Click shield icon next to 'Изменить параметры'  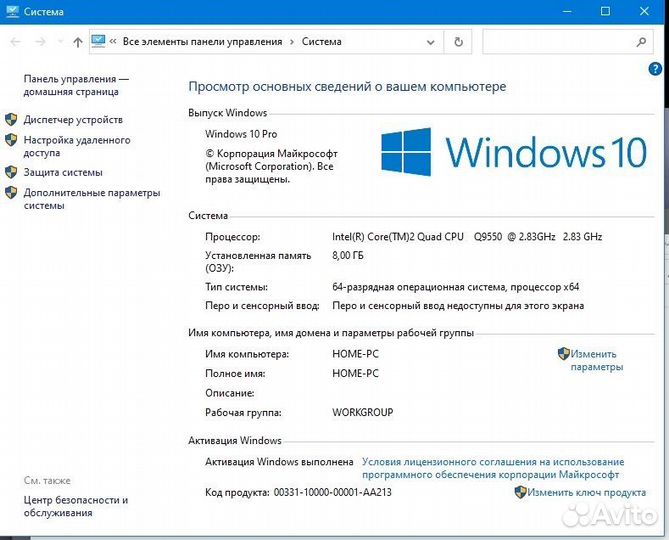click(x=564, y=354)
